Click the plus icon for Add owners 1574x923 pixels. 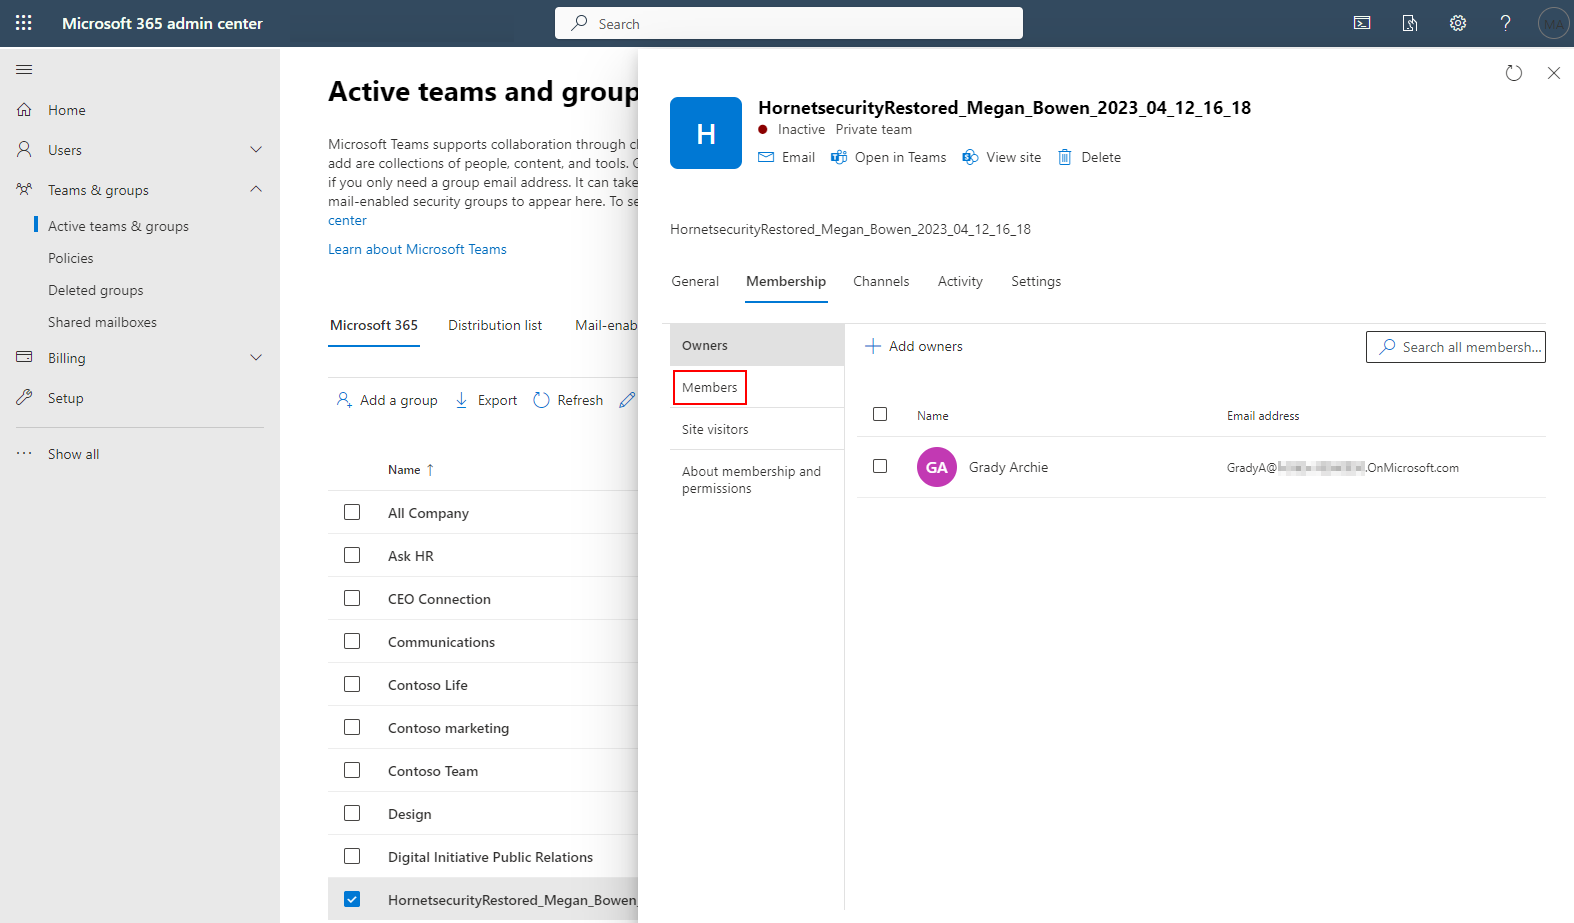873,346
